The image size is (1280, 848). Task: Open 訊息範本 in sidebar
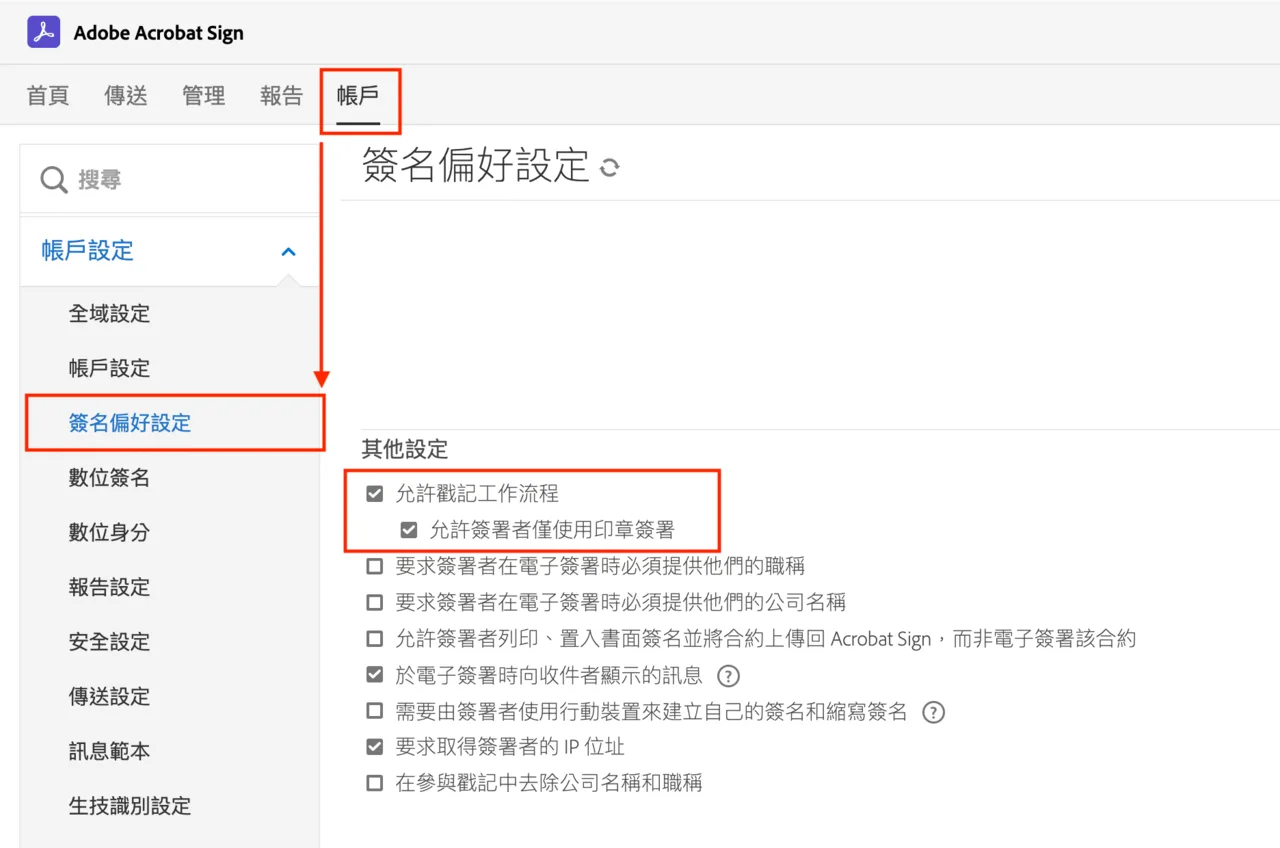[x=109, y=751]
